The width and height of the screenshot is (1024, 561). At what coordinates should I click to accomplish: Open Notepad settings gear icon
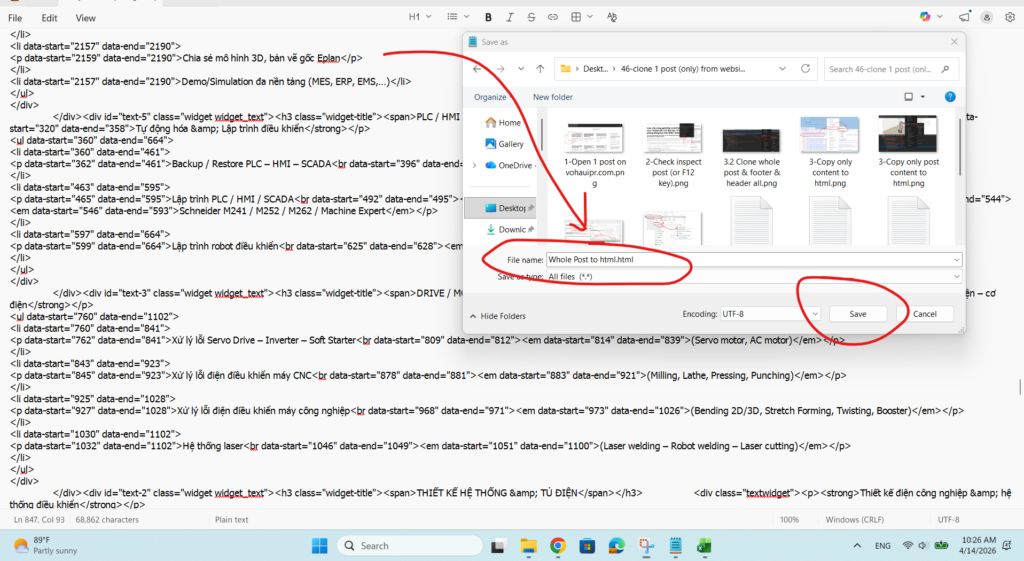point(1008,17)
